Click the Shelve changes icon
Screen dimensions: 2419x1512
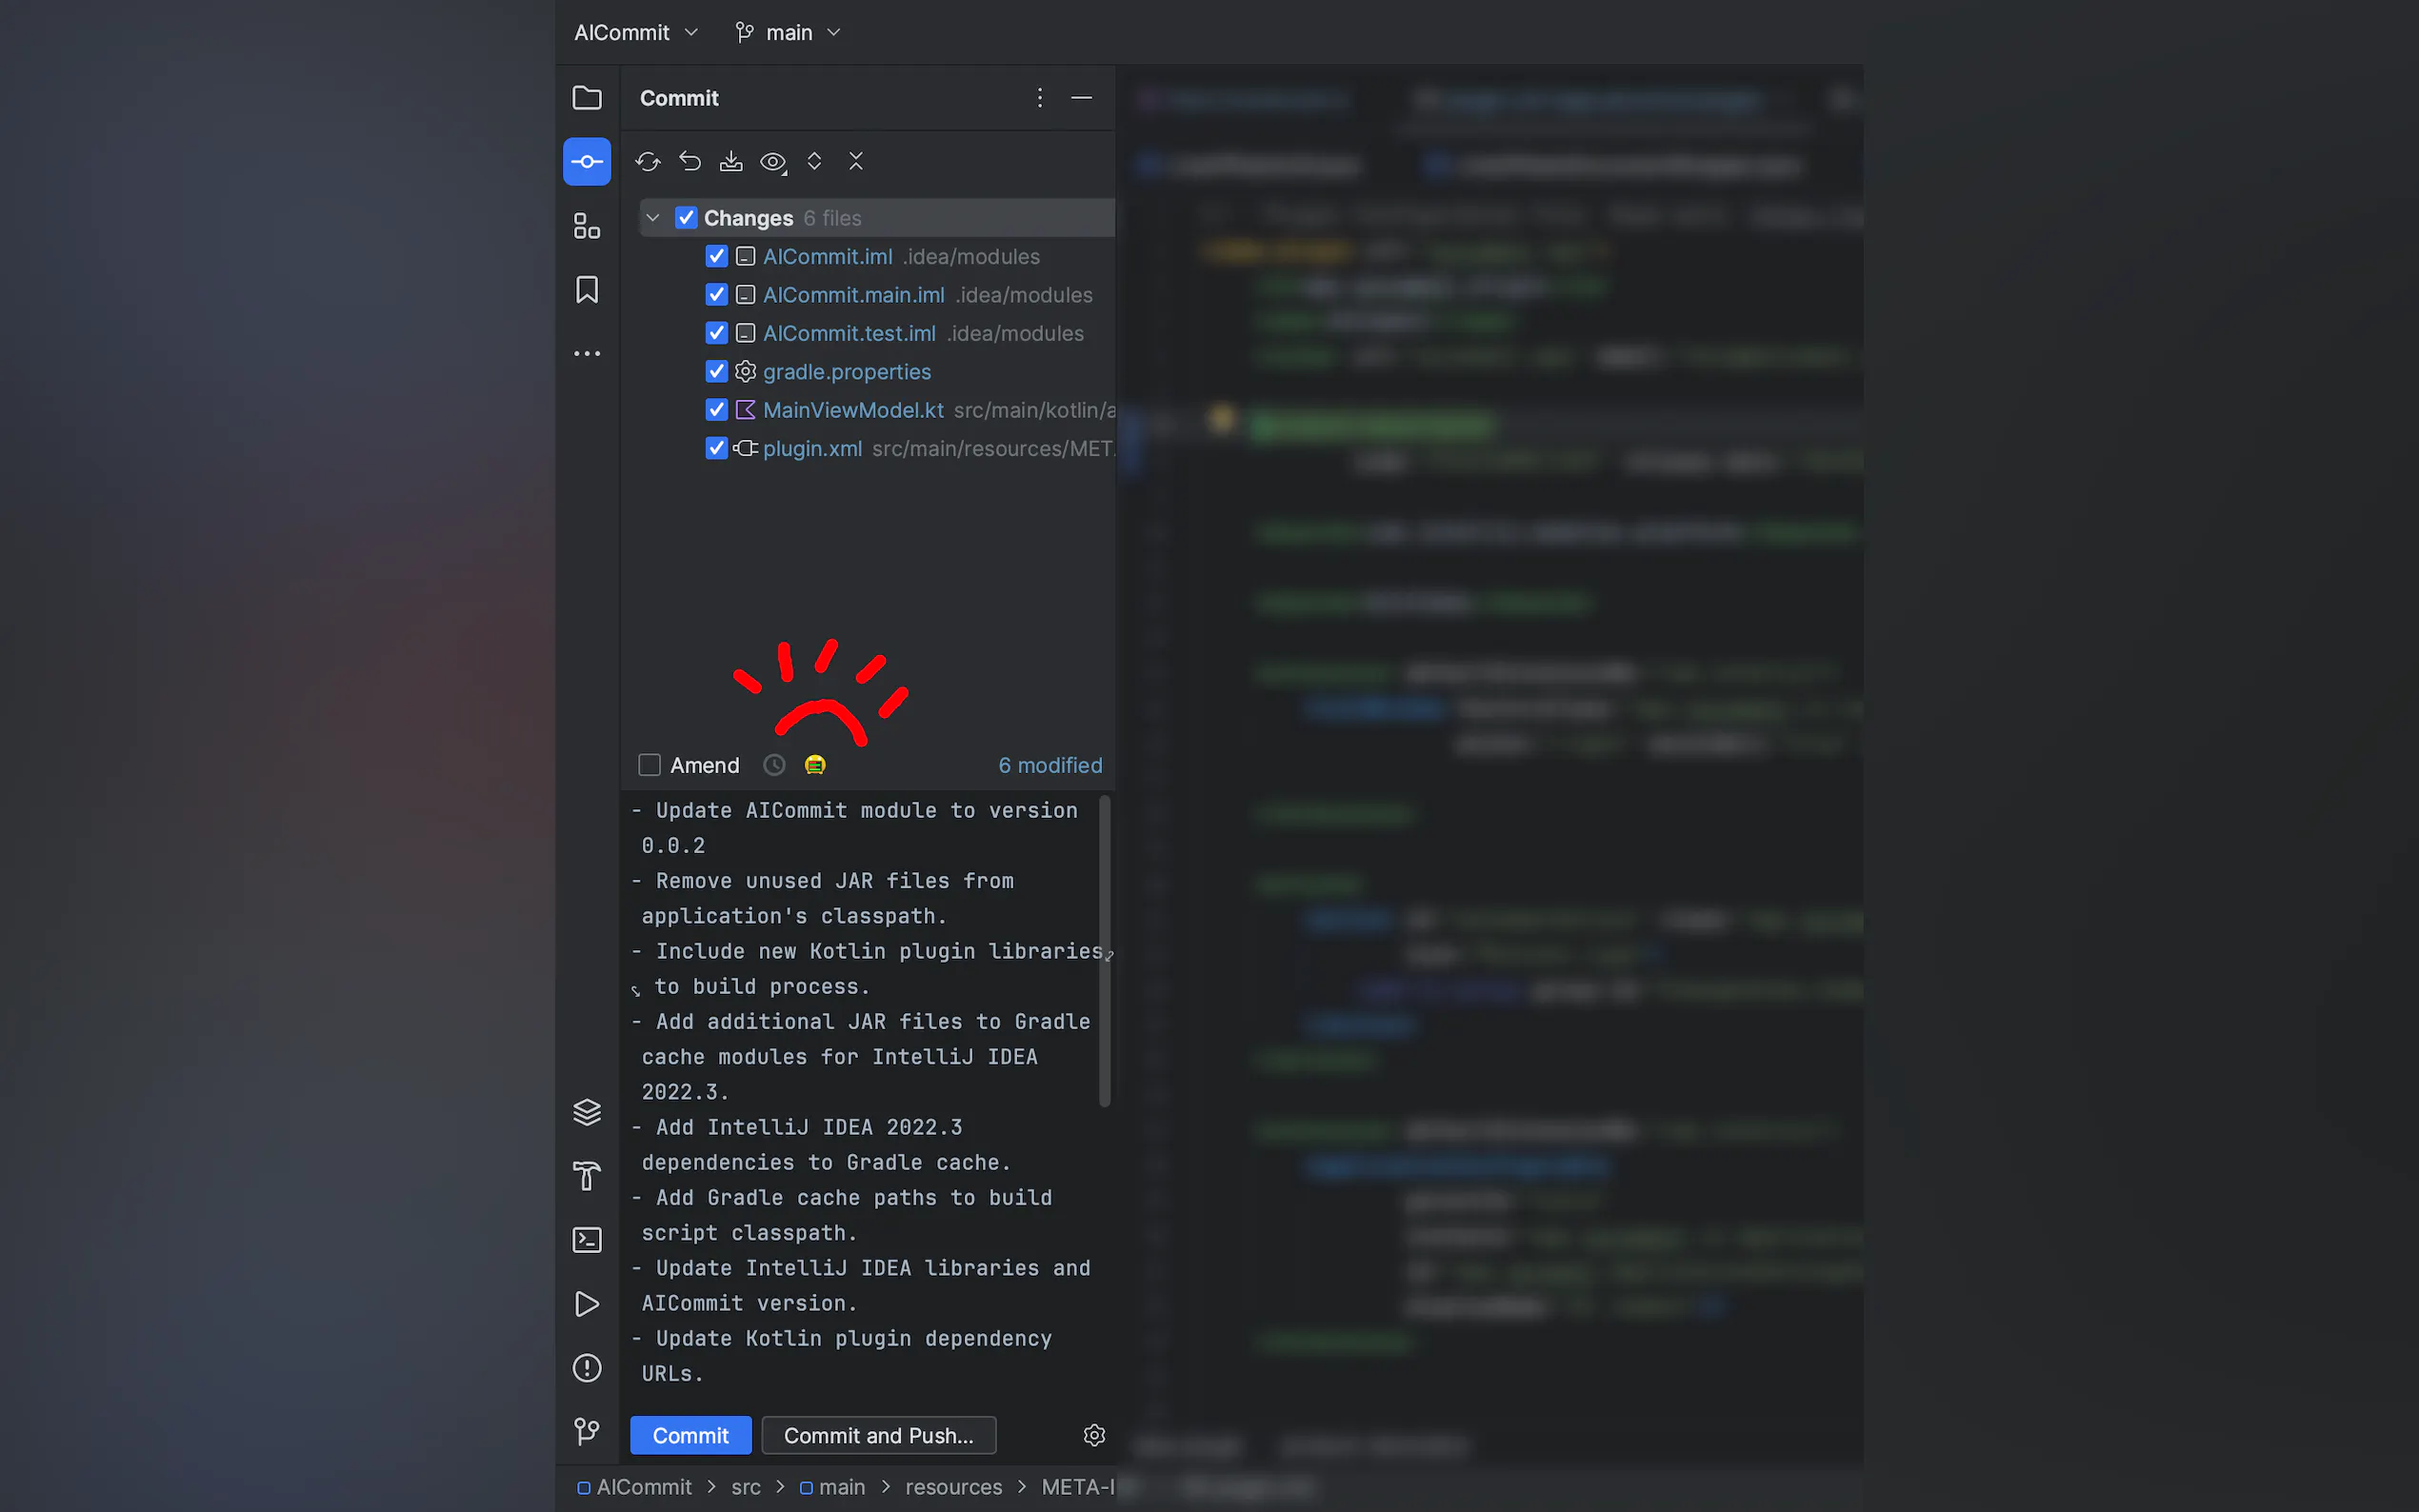pos(731,161)
